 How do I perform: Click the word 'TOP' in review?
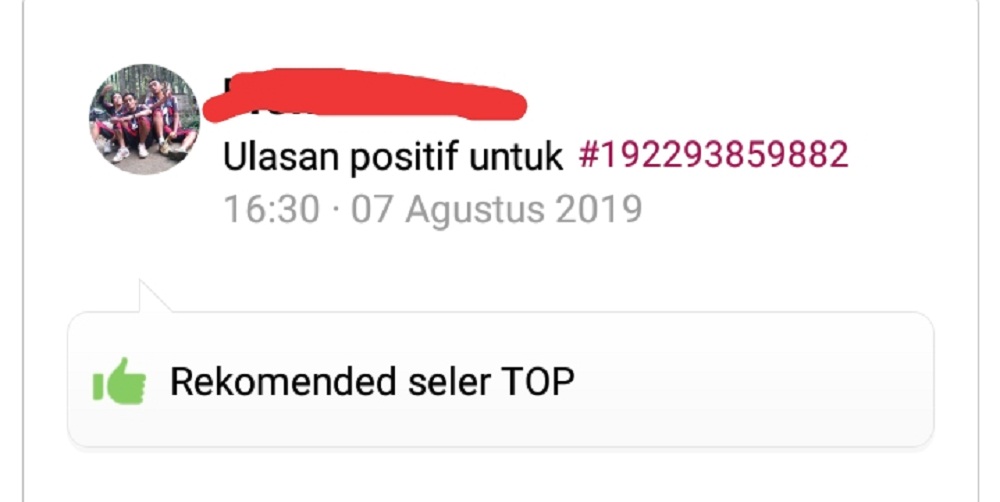[x=538, y=382]
